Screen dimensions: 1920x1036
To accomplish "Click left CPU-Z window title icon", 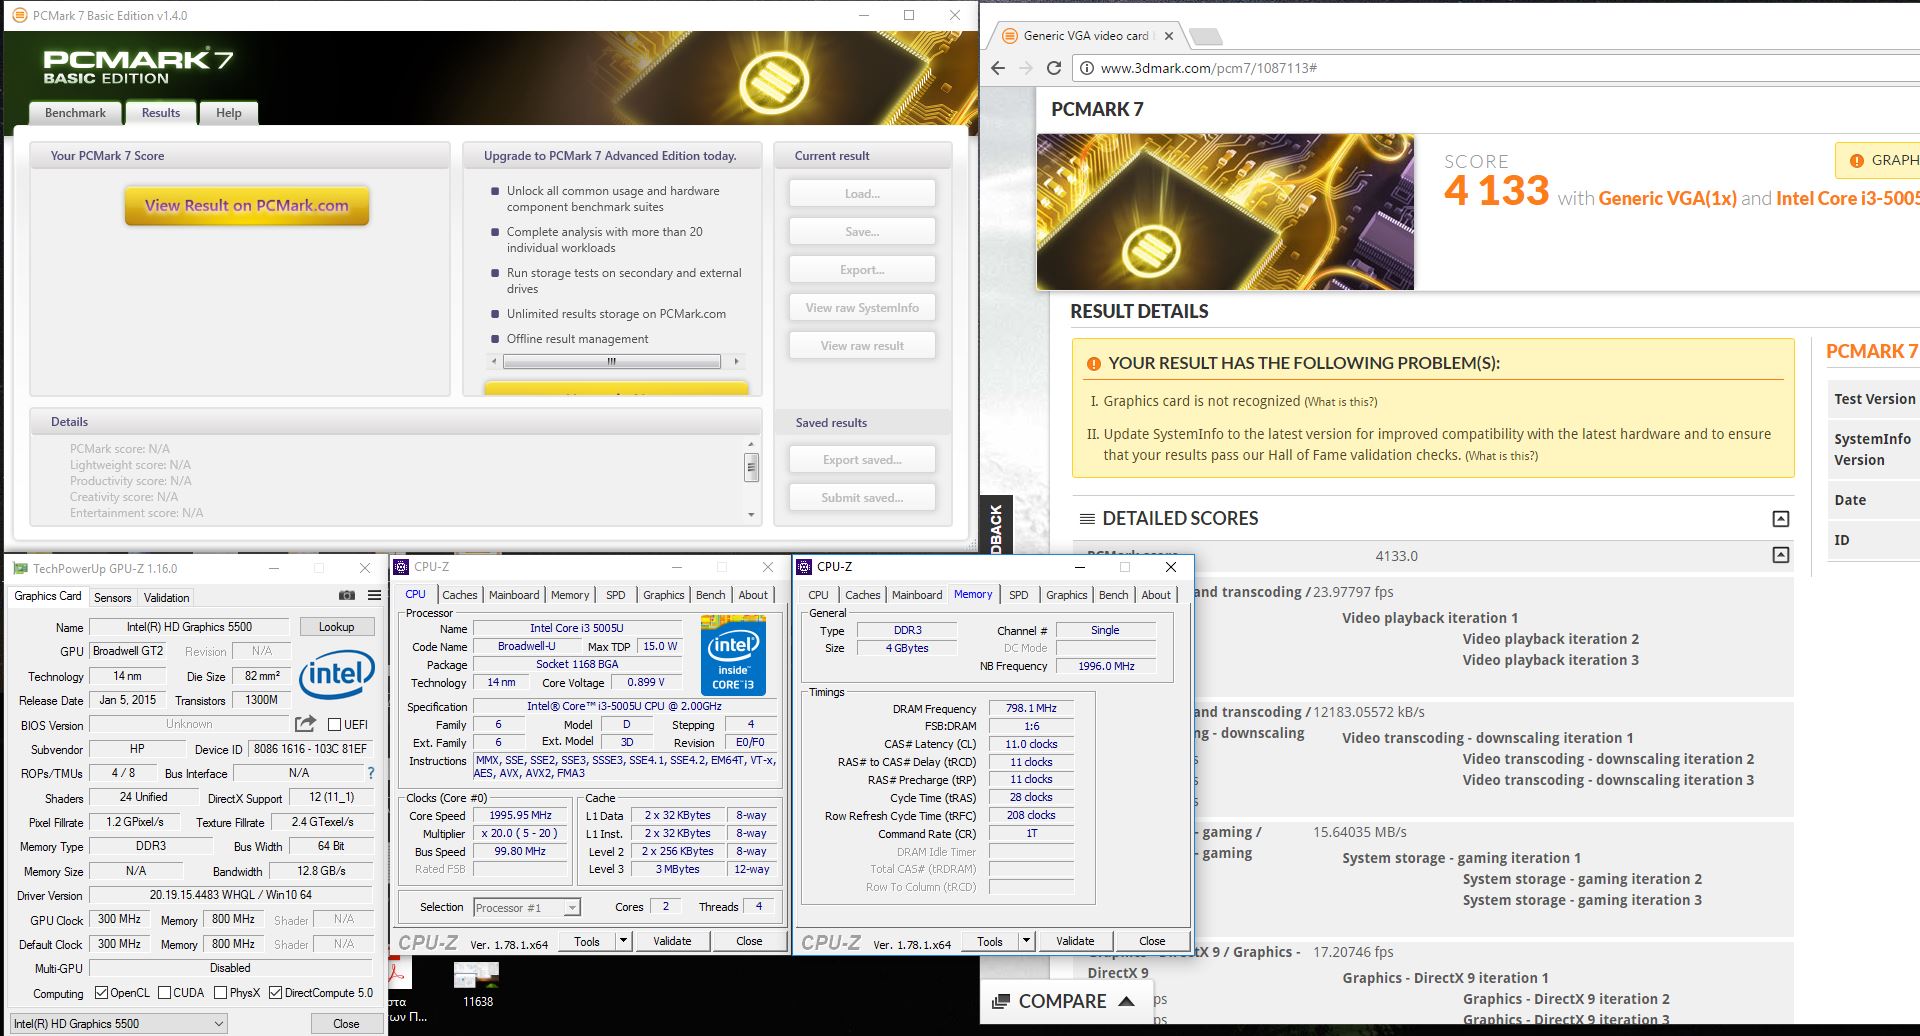I will [x=402, y=567].
